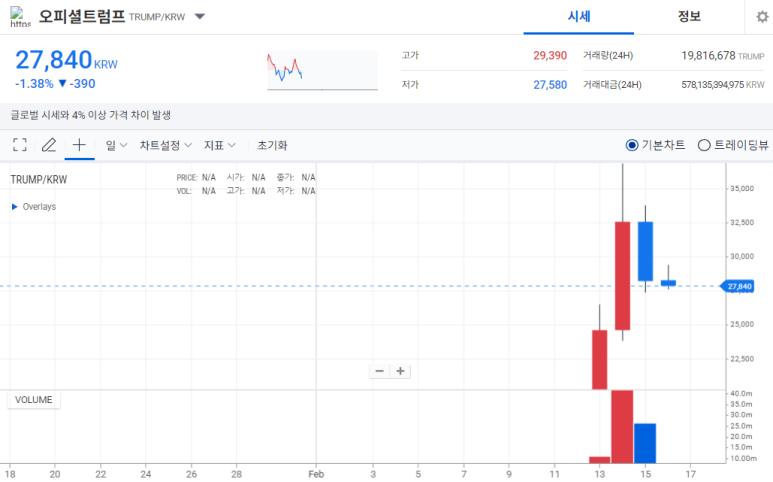Open the 지표 indicators dropdown
Screen dimensions: 773x482
point(220,145)
